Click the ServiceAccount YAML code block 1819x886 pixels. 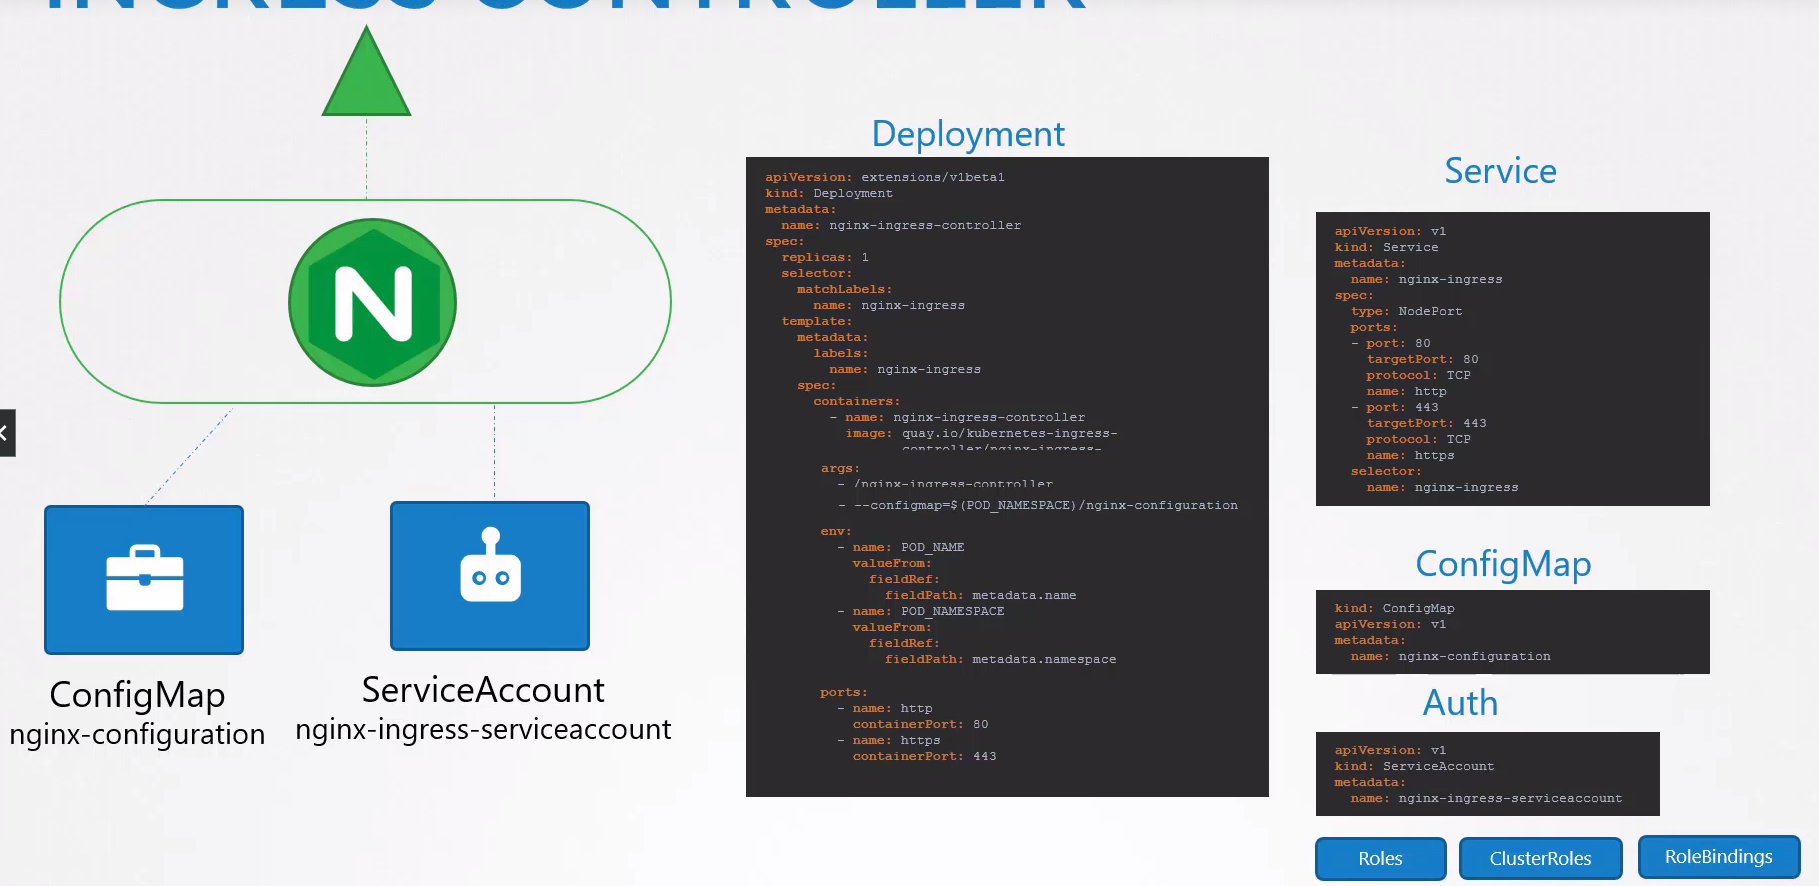coord(1487,774)
